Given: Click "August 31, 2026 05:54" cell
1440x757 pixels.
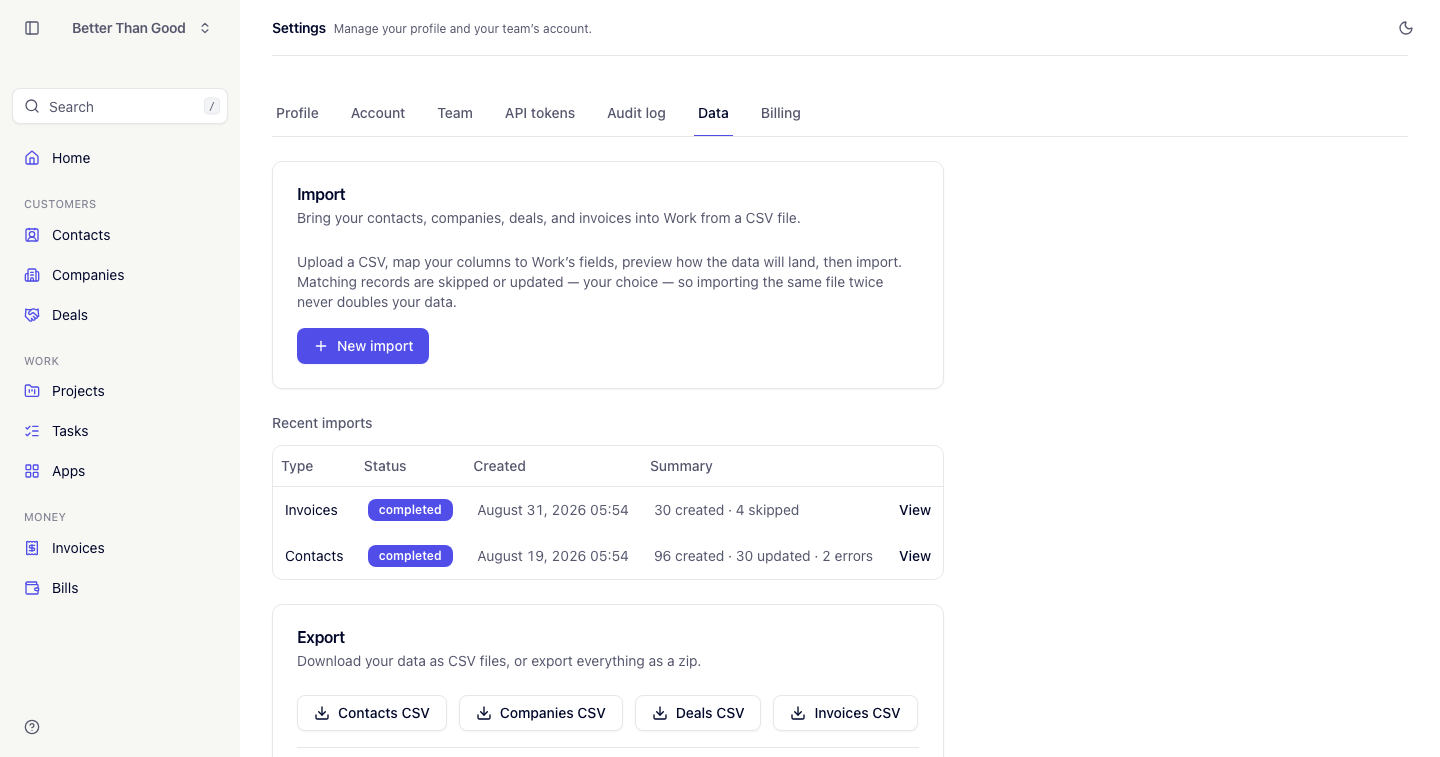Looking at the screenshot, I should pyautogui.click(x=553, y=510).
